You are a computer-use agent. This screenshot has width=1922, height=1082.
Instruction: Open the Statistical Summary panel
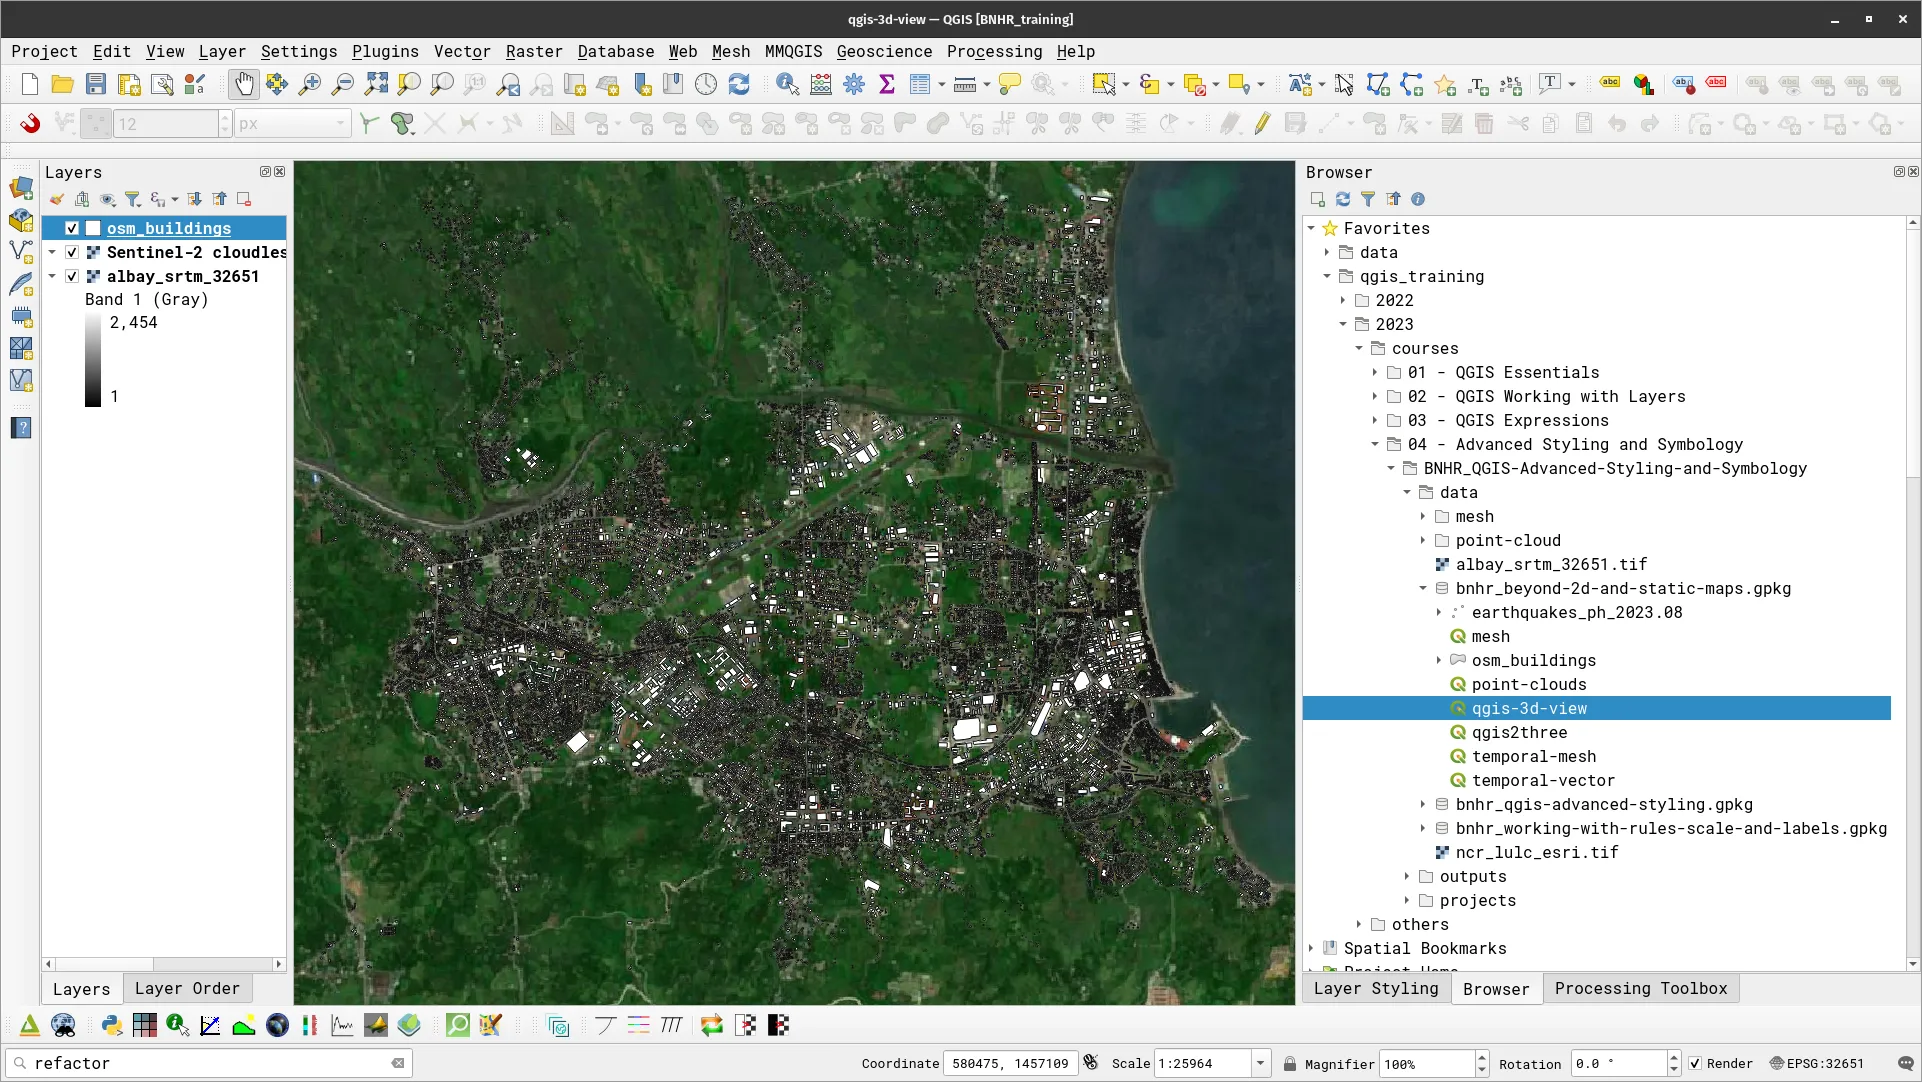[x=887, y=84]
